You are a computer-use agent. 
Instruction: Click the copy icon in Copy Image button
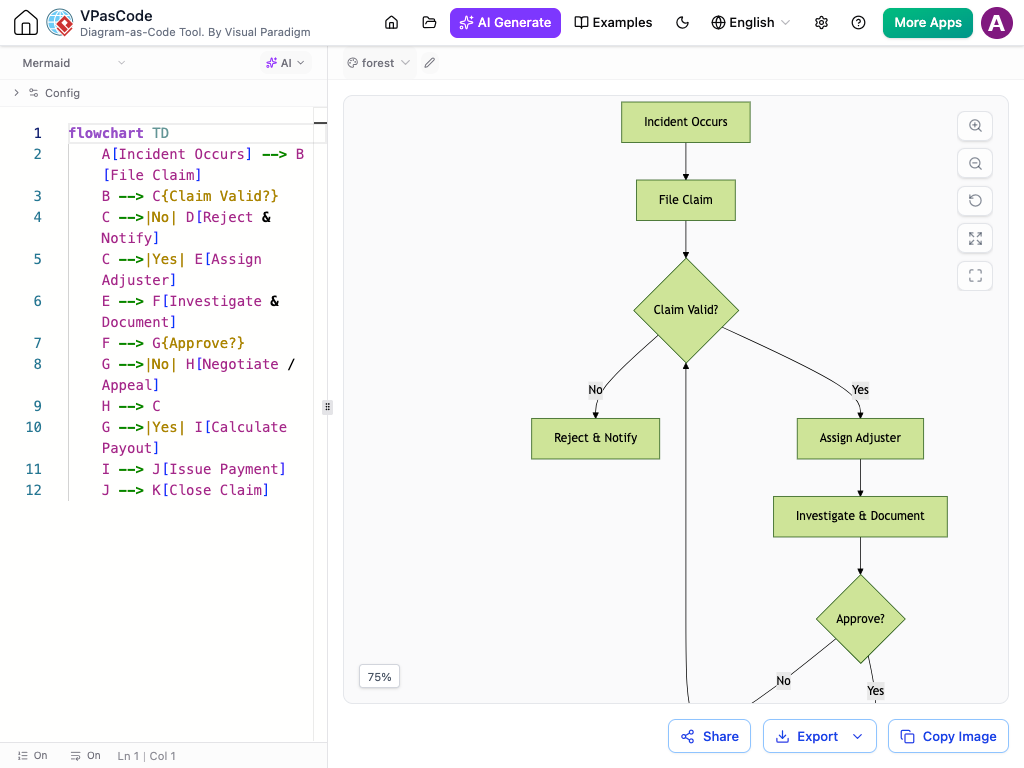908,737
